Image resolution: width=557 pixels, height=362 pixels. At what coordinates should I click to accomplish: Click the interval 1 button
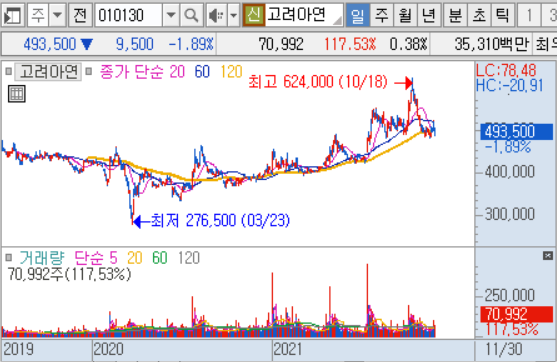point(529,15)
